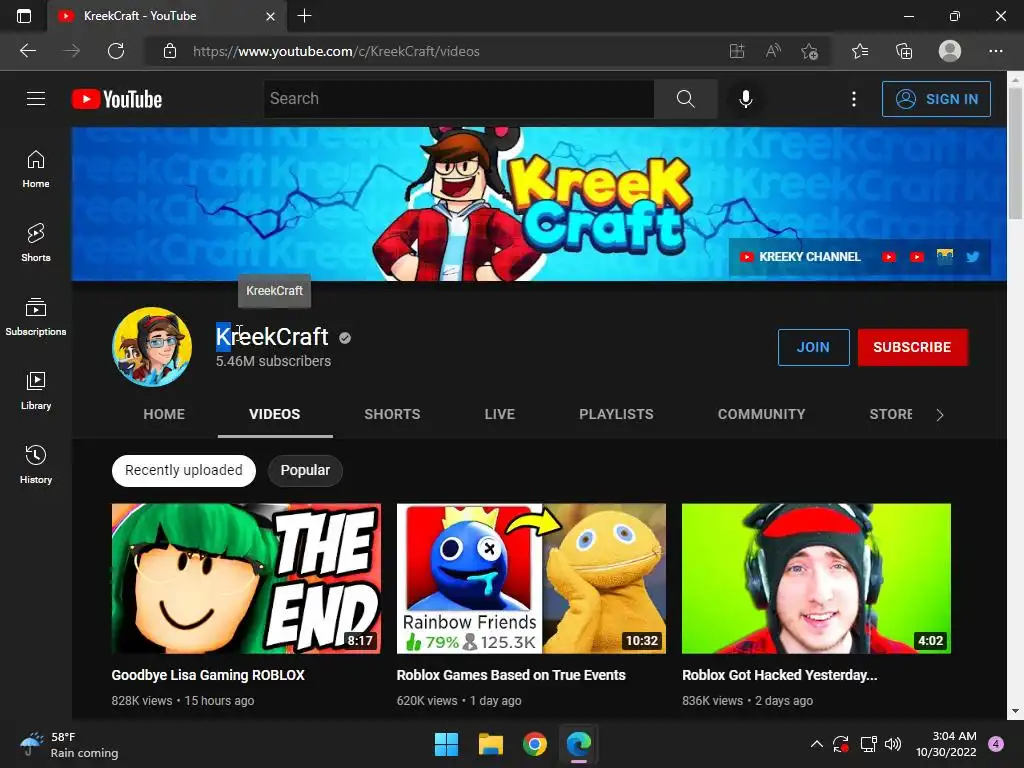Close the KreekCraft YouTube tab
Viewport: 1024px width, 768px height.
(x=270, y=16)
